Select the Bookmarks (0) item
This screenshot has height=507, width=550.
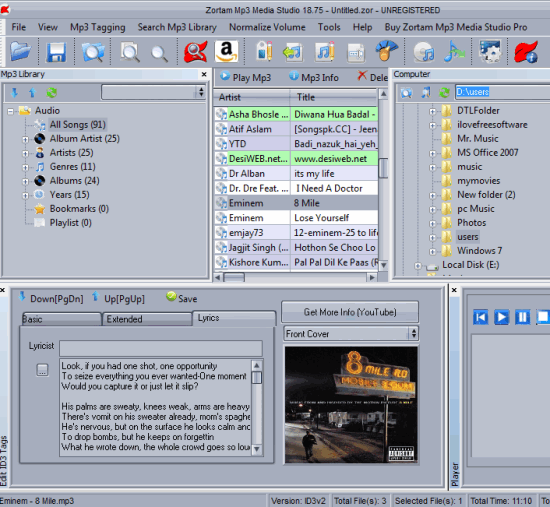[79, 209]
